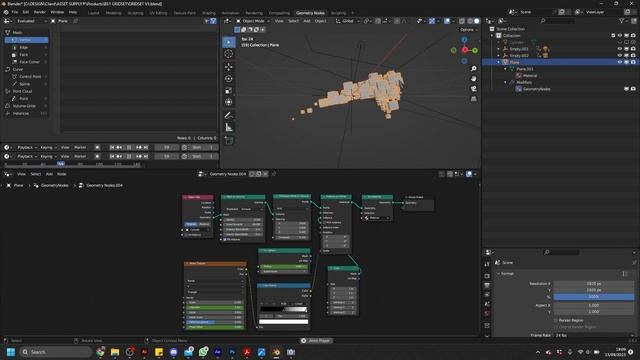Open viewport Add menu
Image resolution: width=640 pixels, height=360 pixels.
307,21
